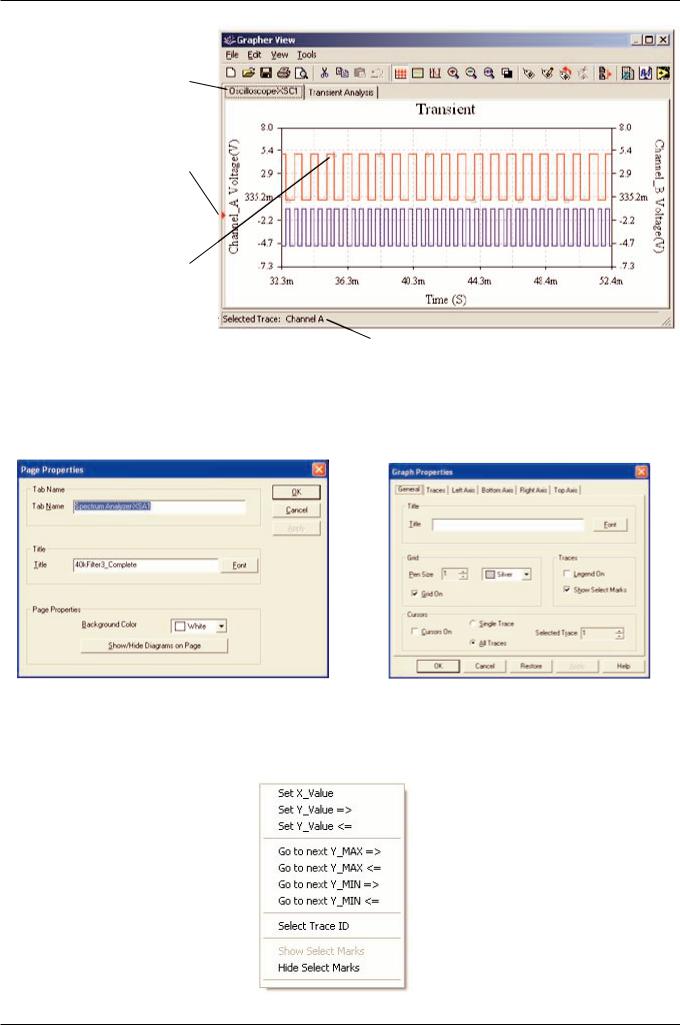
Task: Click OK in Graph Properties dialog
Action: click(x=437, y=666)
